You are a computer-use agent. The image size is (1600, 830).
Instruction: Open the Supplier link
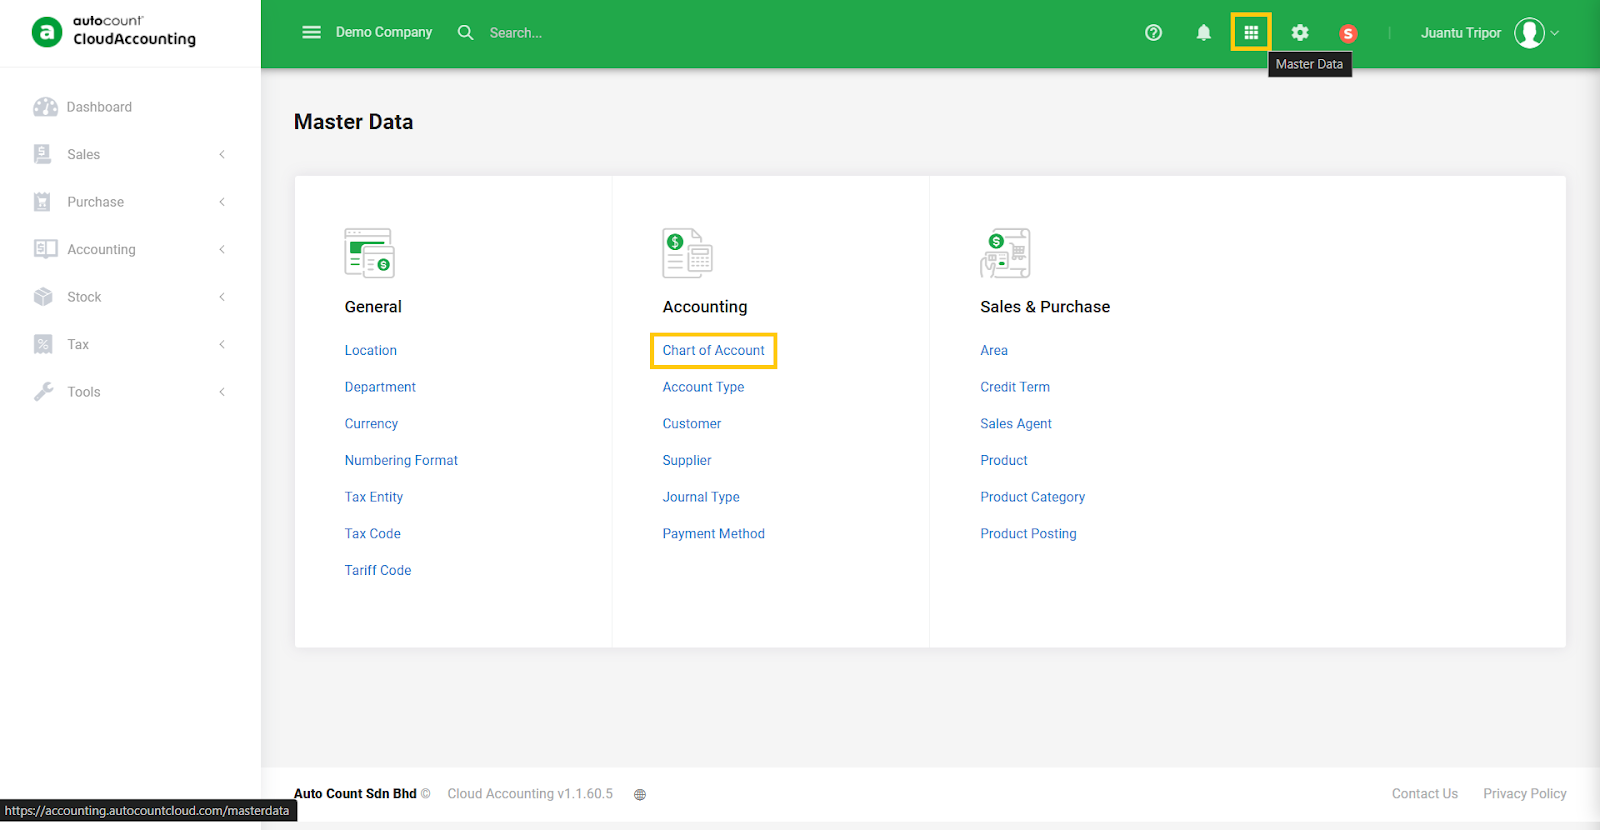[687, 460]
